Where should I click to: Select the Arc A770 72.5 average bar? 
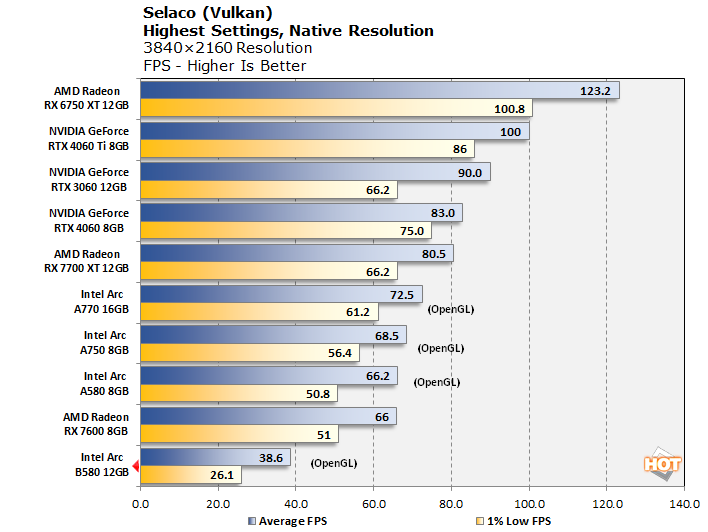pos(281,294)
